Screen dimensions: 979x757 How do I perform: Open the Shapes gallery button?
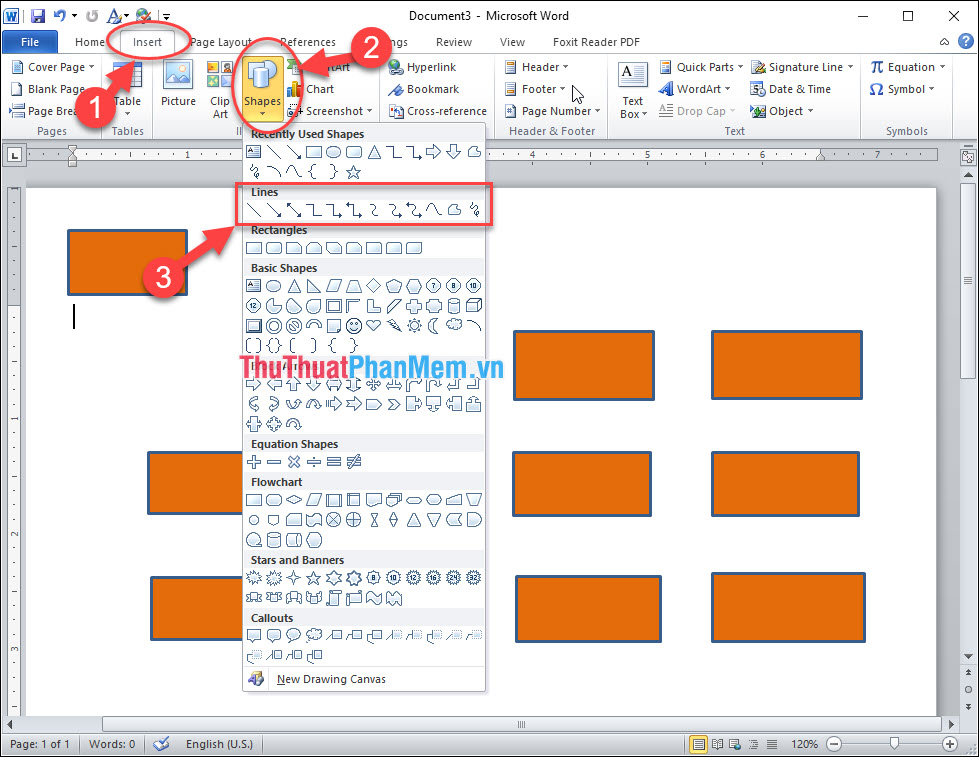(x=262, y=88)
